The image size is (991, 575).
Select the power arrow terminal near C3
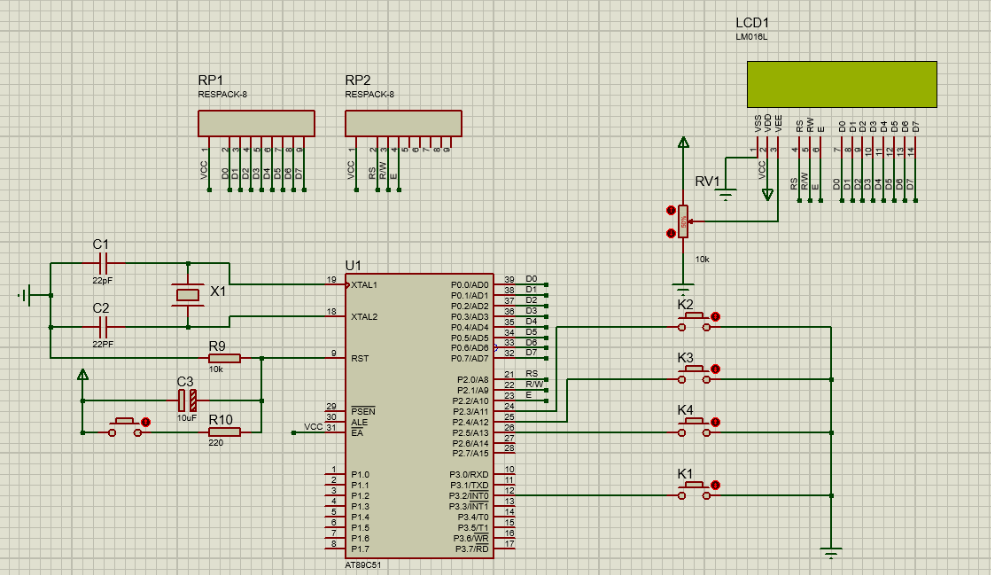tap(83, 375)
